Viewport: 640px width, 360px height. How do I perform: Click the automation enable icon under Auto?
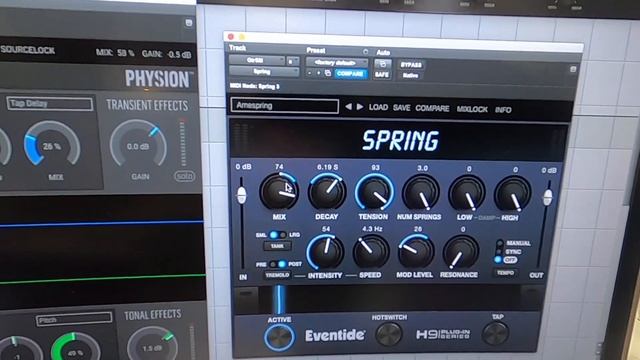click(382, 64)
